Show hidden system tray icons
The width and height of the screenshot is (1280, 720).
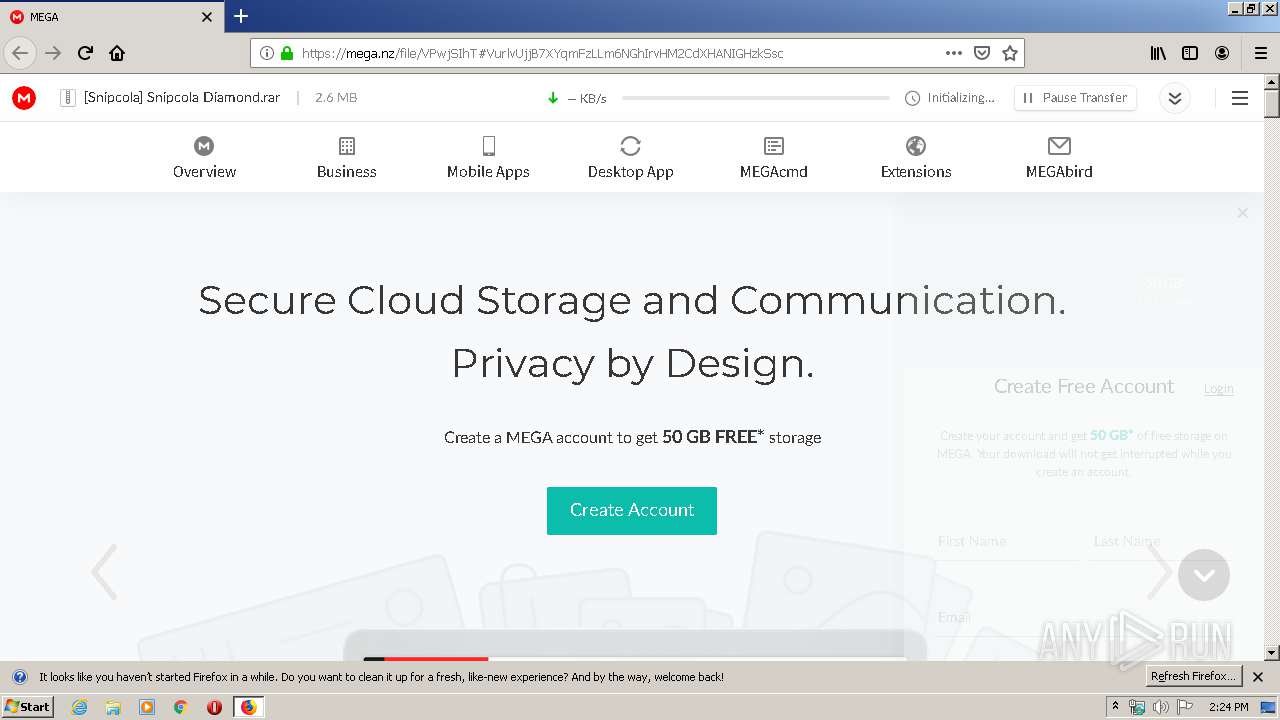[1115, 707]
